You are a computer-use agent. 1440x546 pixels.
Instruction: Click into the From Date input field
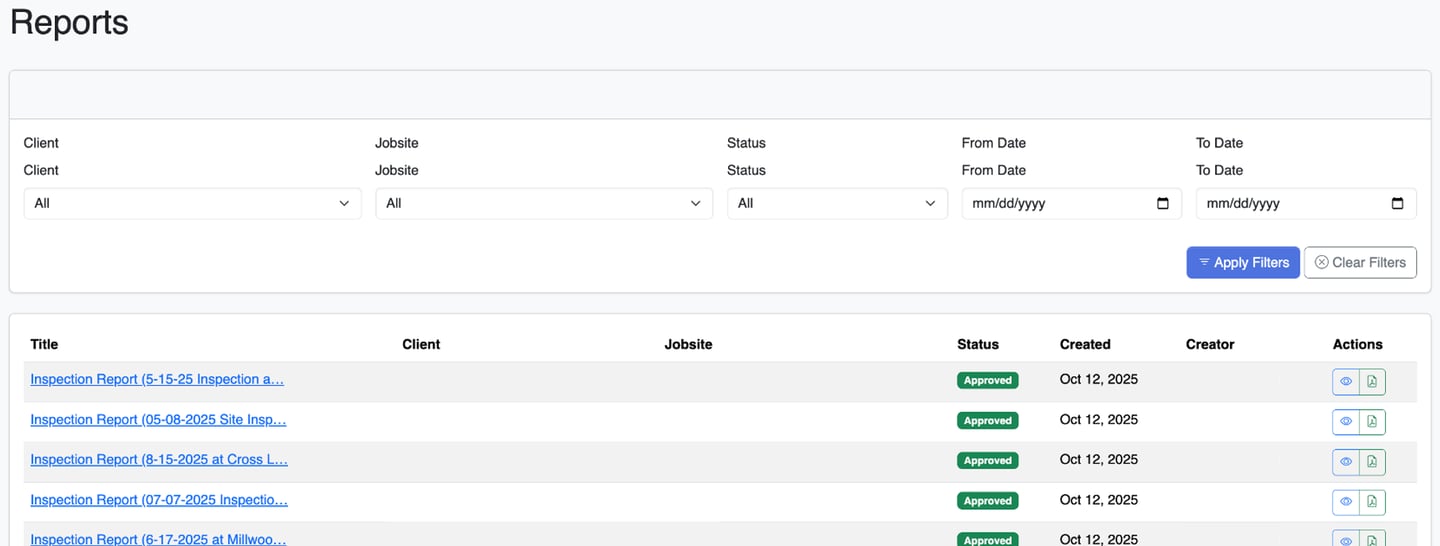point(1072,203)
